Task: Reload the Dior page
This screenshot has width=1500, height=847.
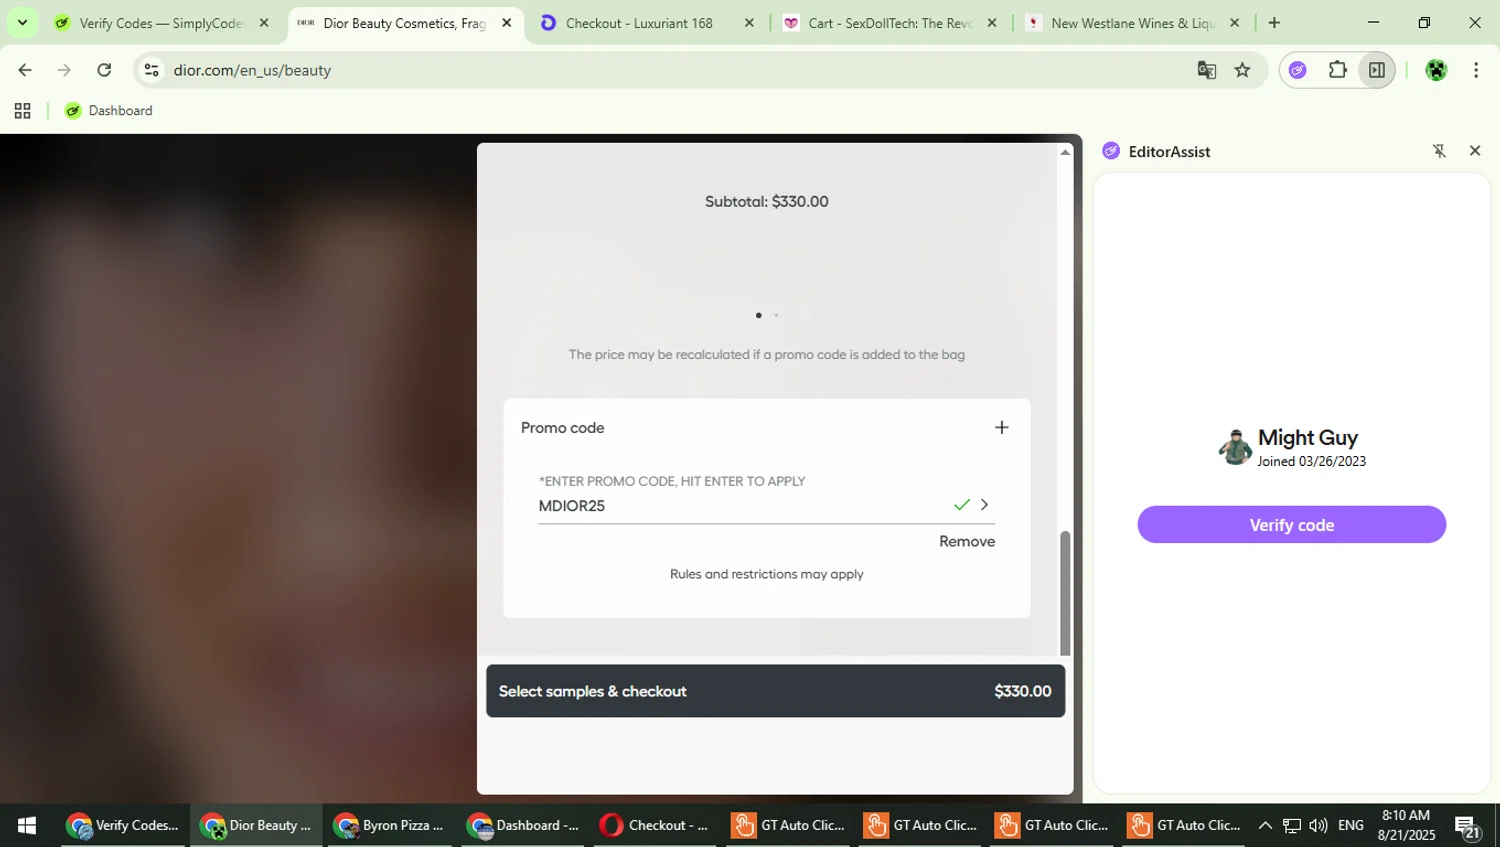Action: coord(104,70)
